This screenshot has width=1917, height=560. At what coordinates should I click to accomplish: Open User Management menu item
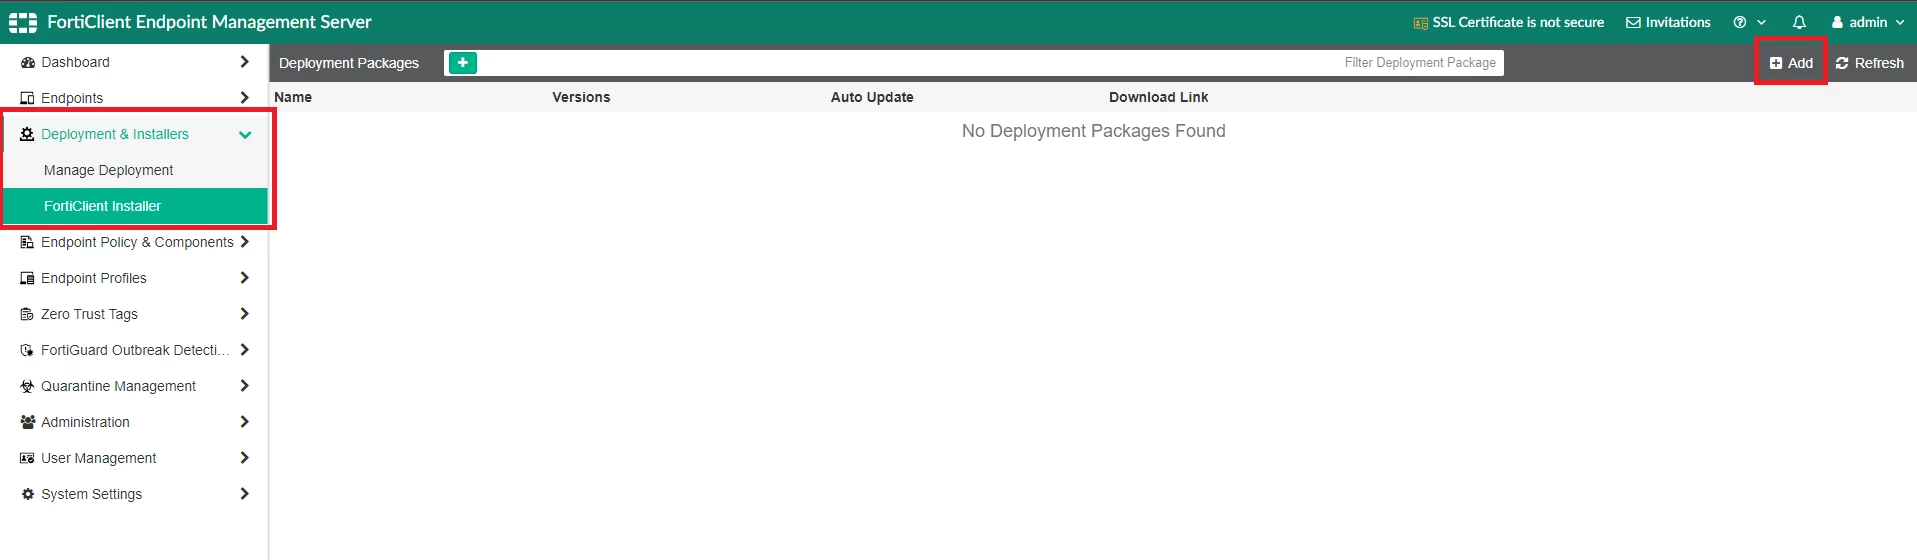(98, 458)
